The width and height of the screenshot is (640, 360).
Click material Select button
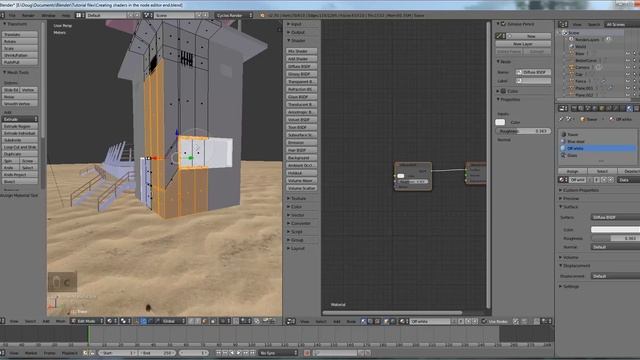602,171
